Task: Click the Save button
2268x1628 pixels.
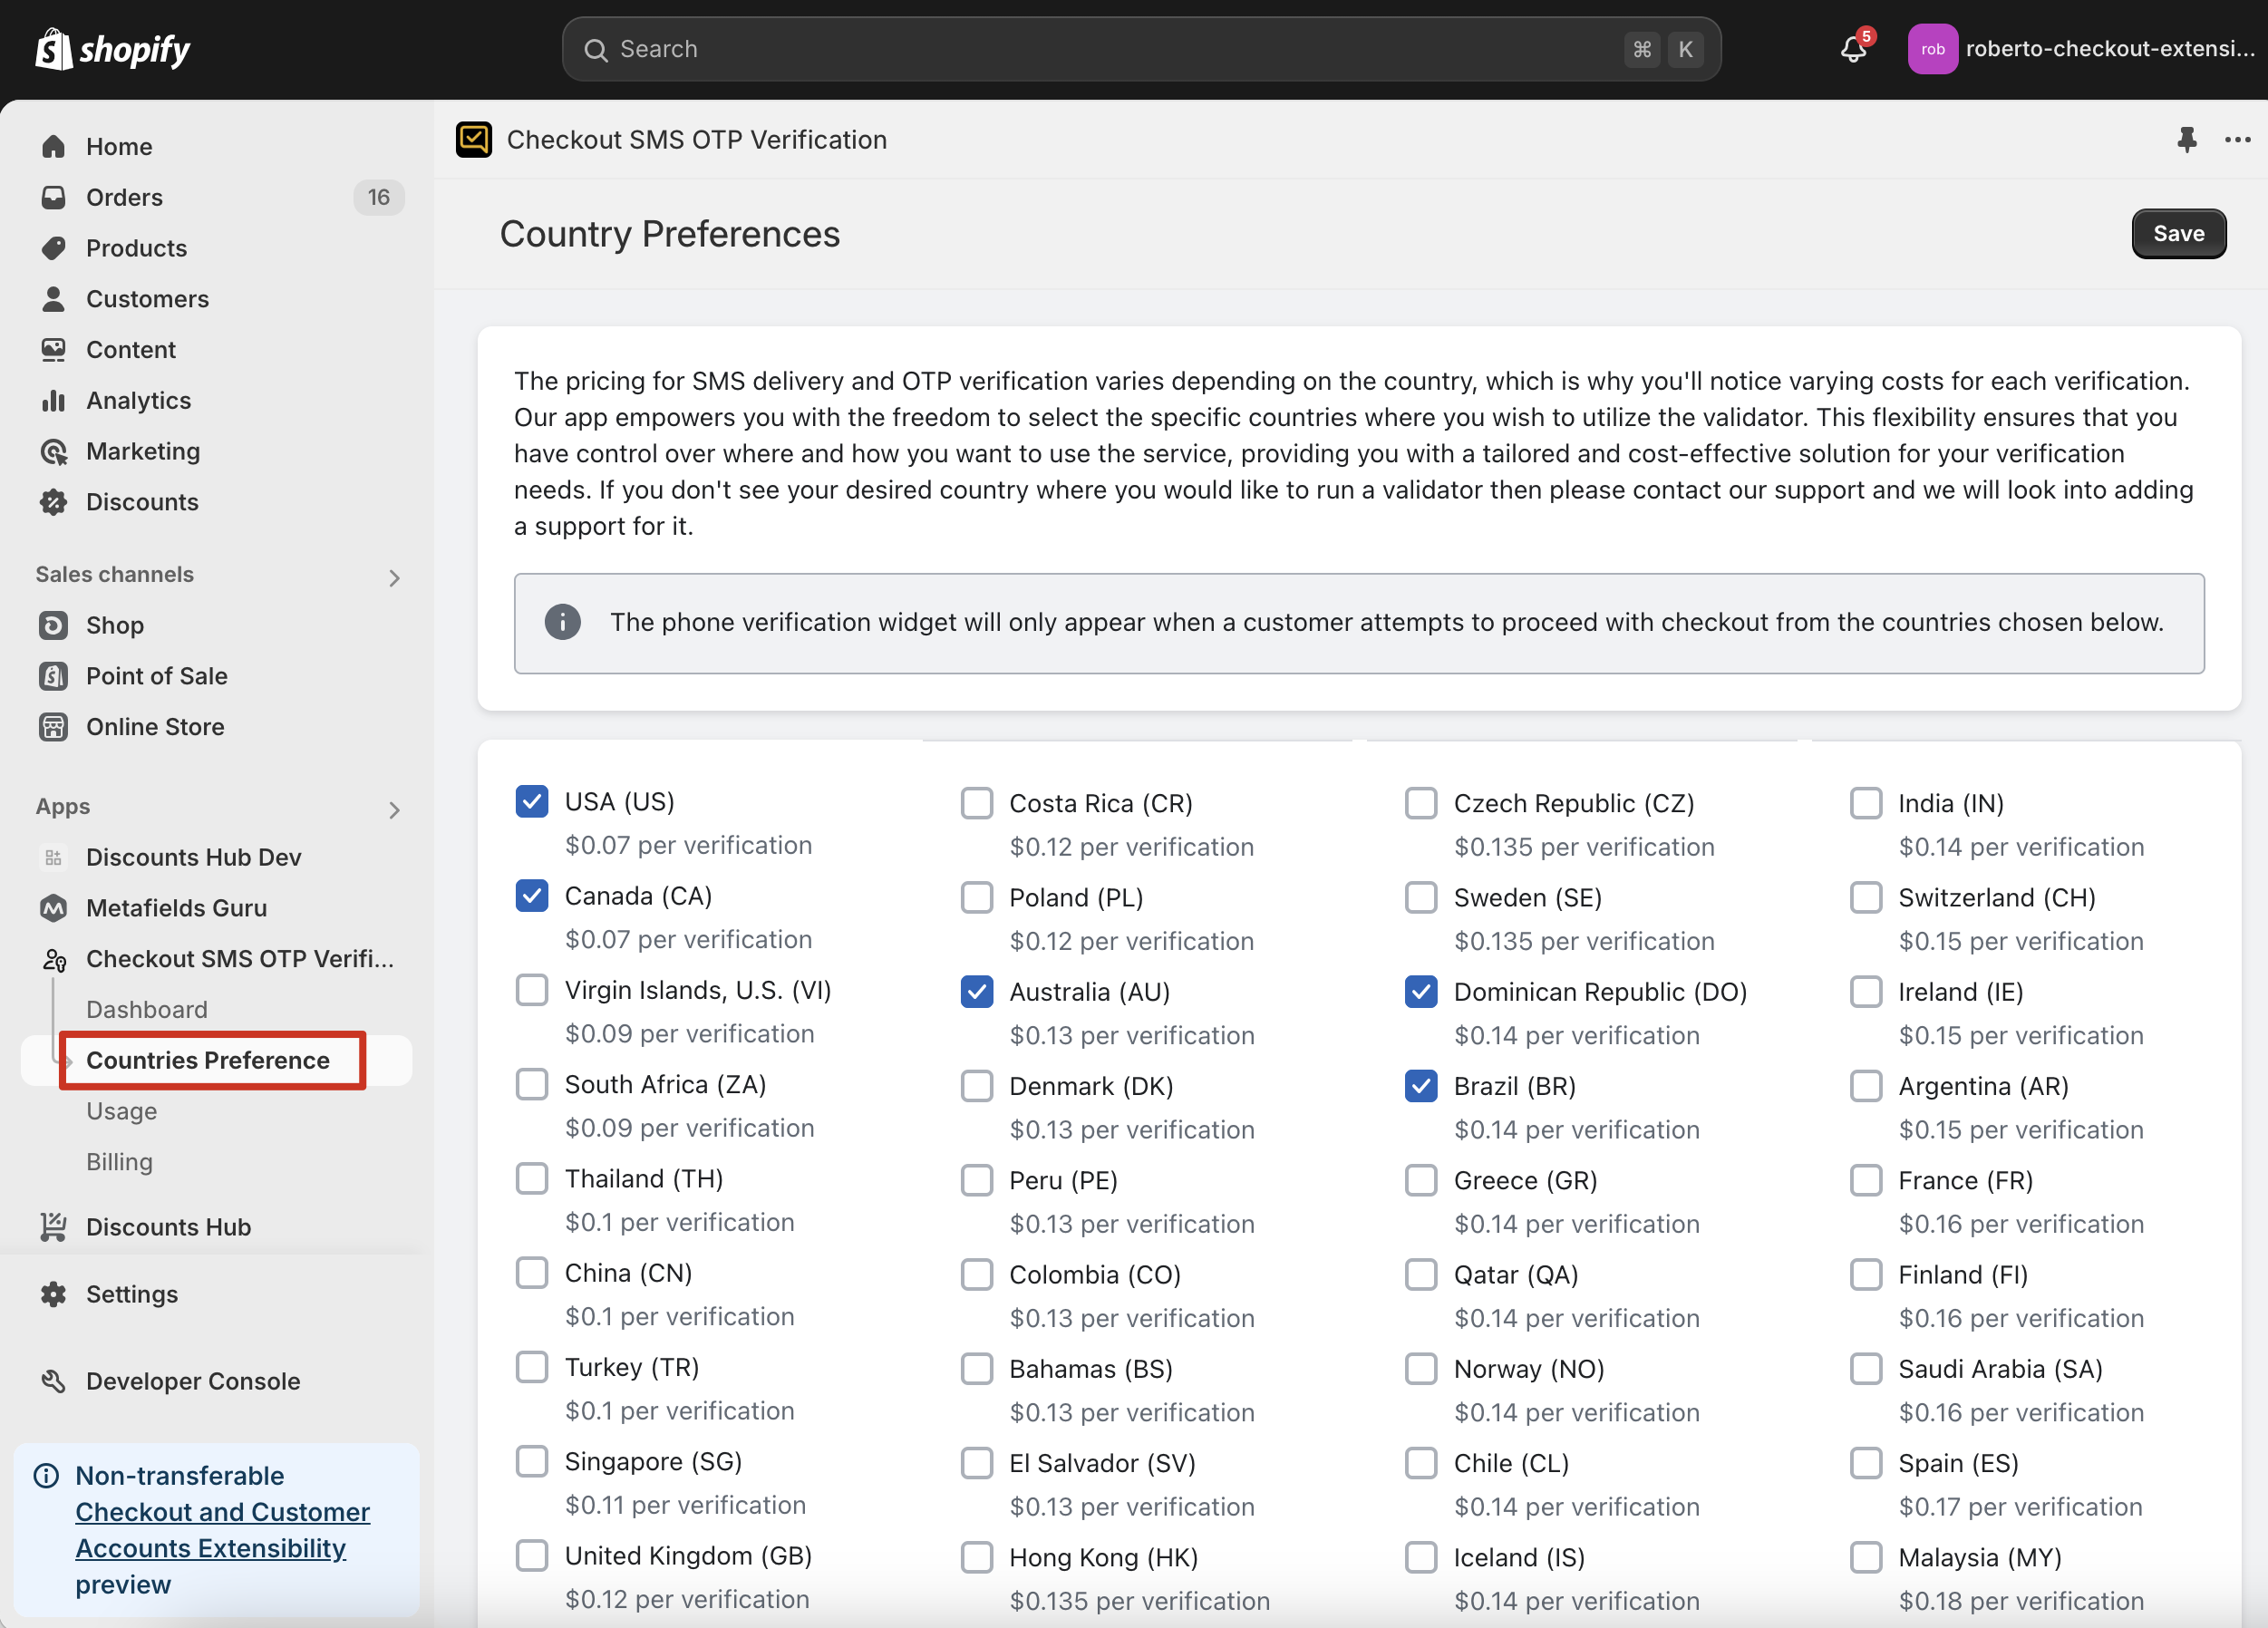Action: pyautogui.click(x=2178, y=234)
